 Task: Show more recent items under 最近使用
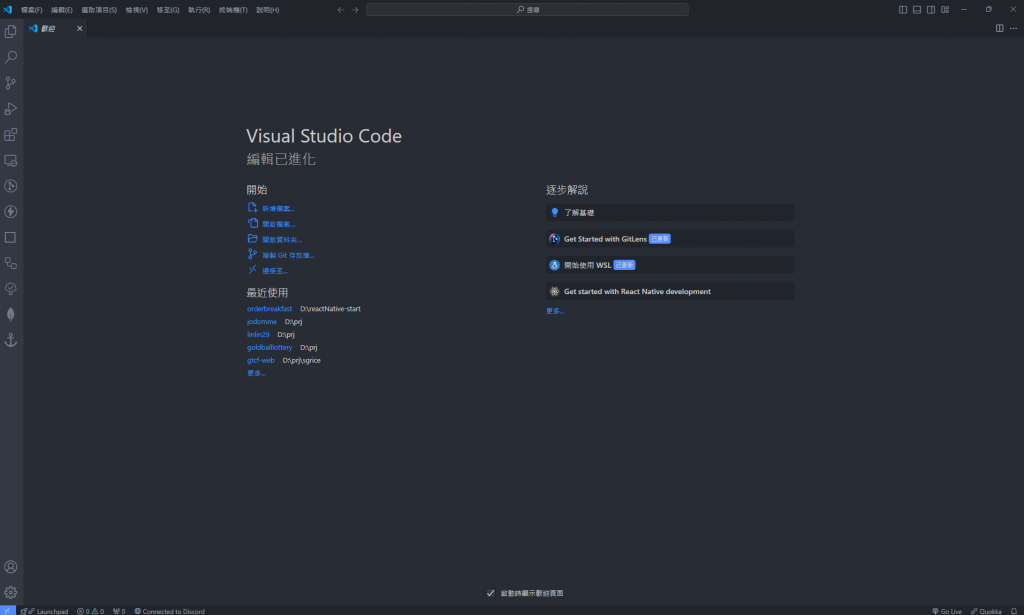click(x=256, y=373)
